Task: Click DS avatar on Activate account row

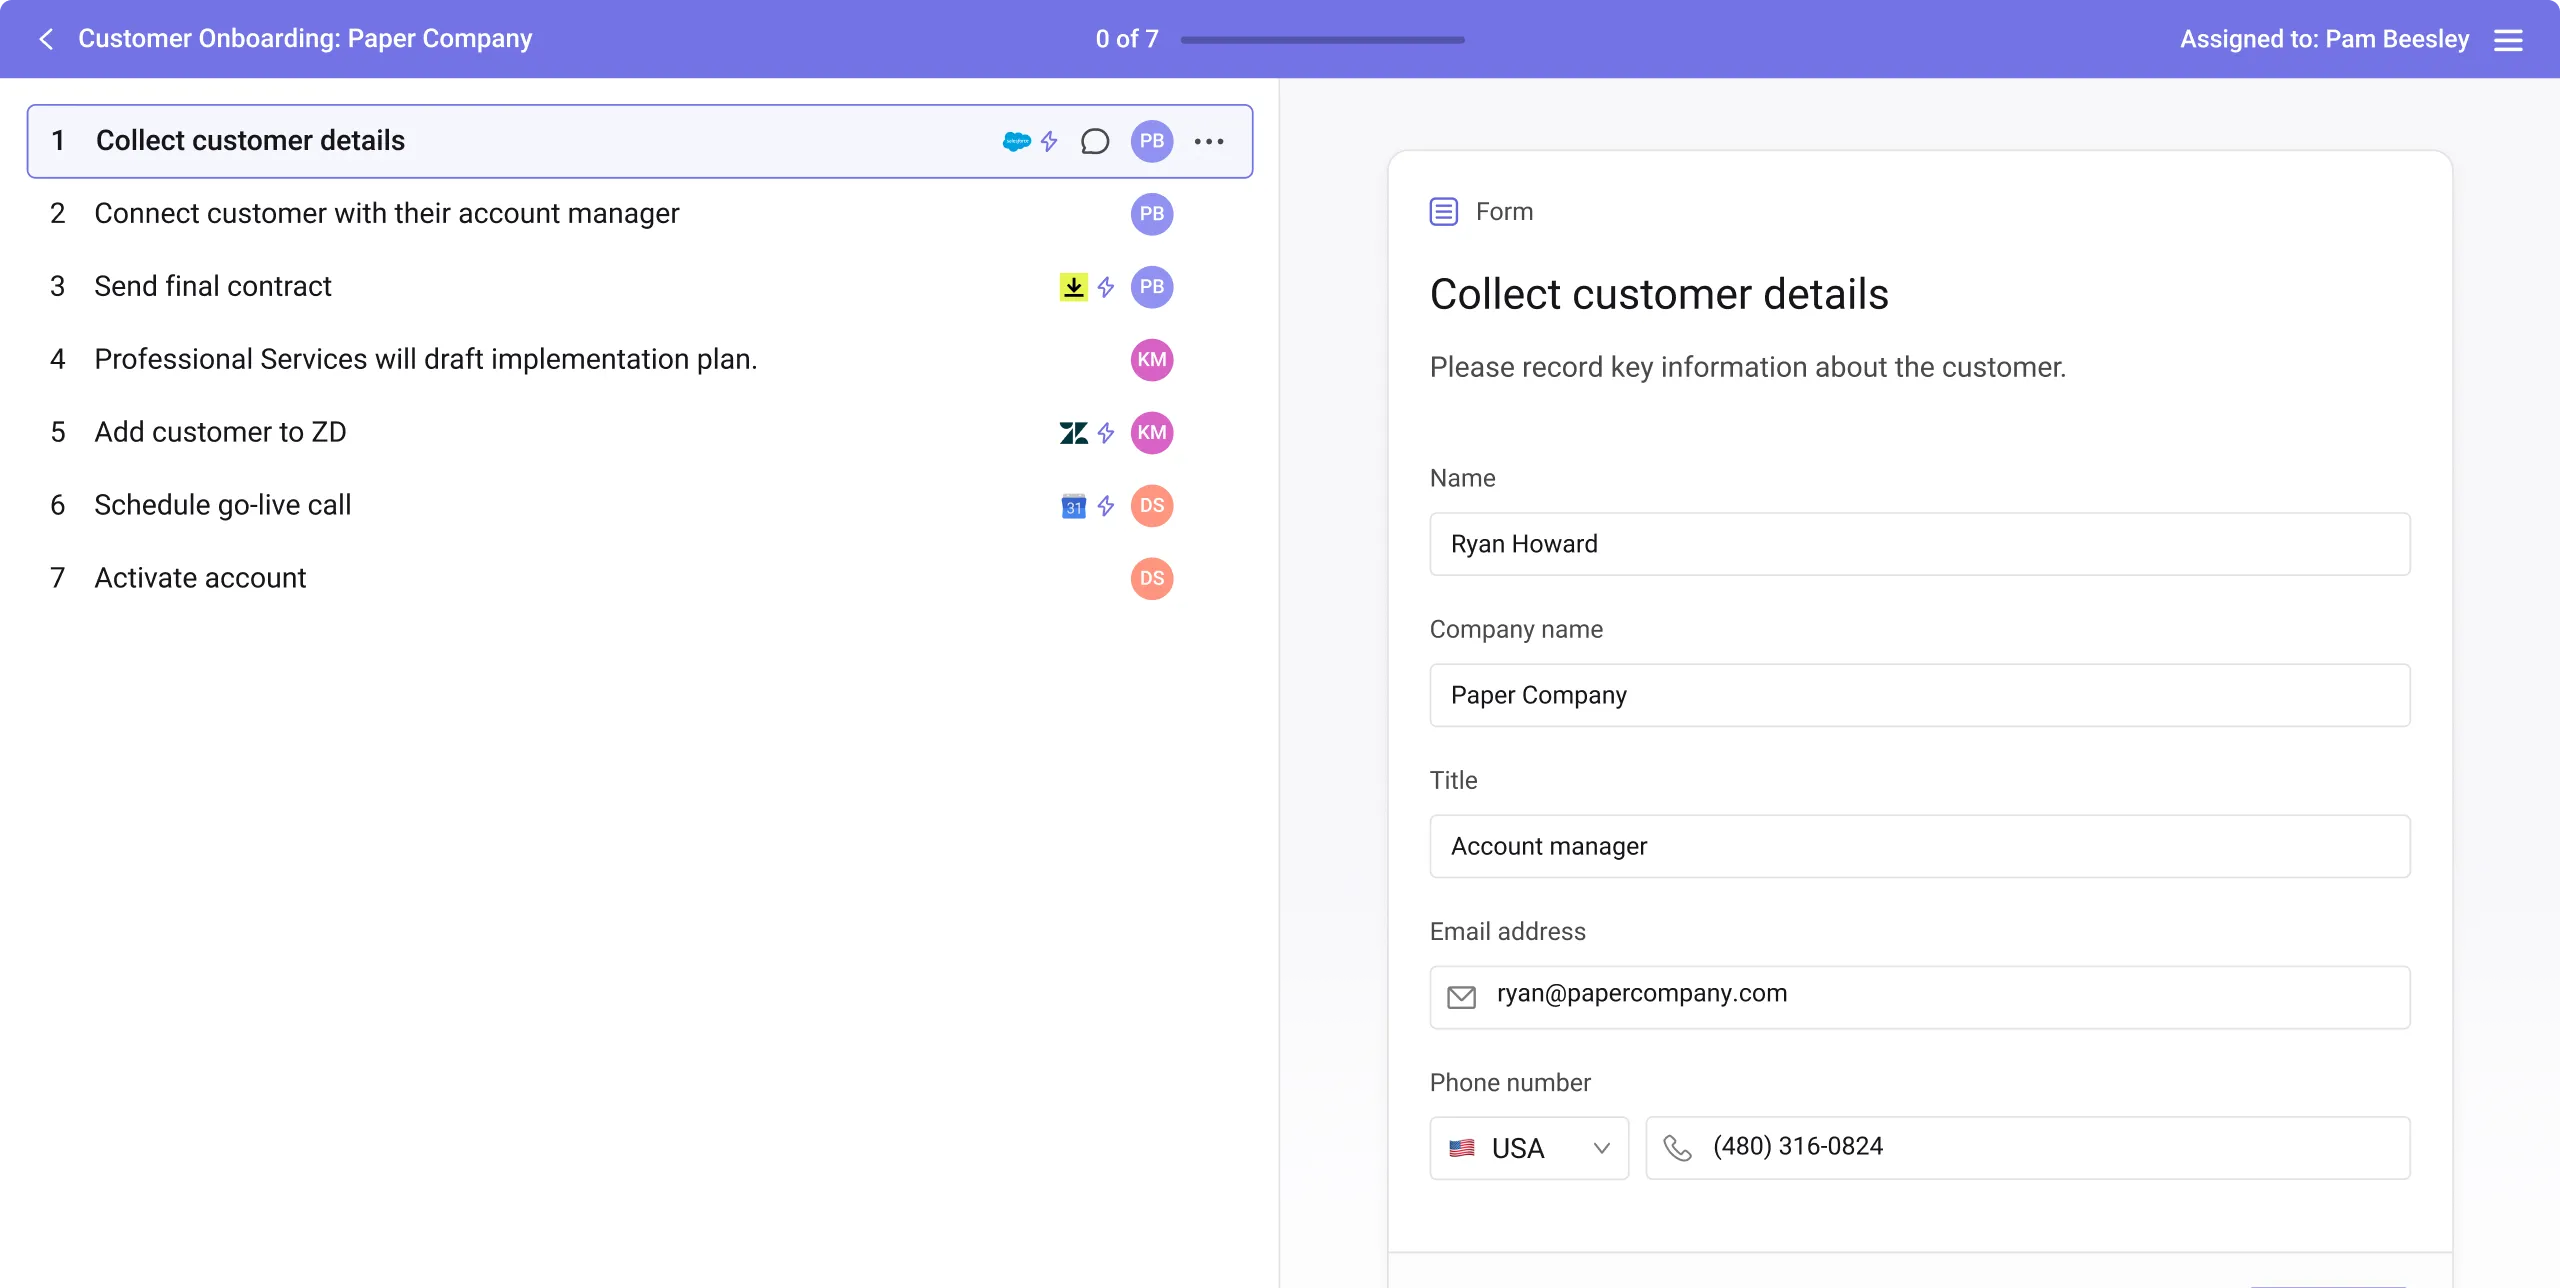Action: [1152, 579]
